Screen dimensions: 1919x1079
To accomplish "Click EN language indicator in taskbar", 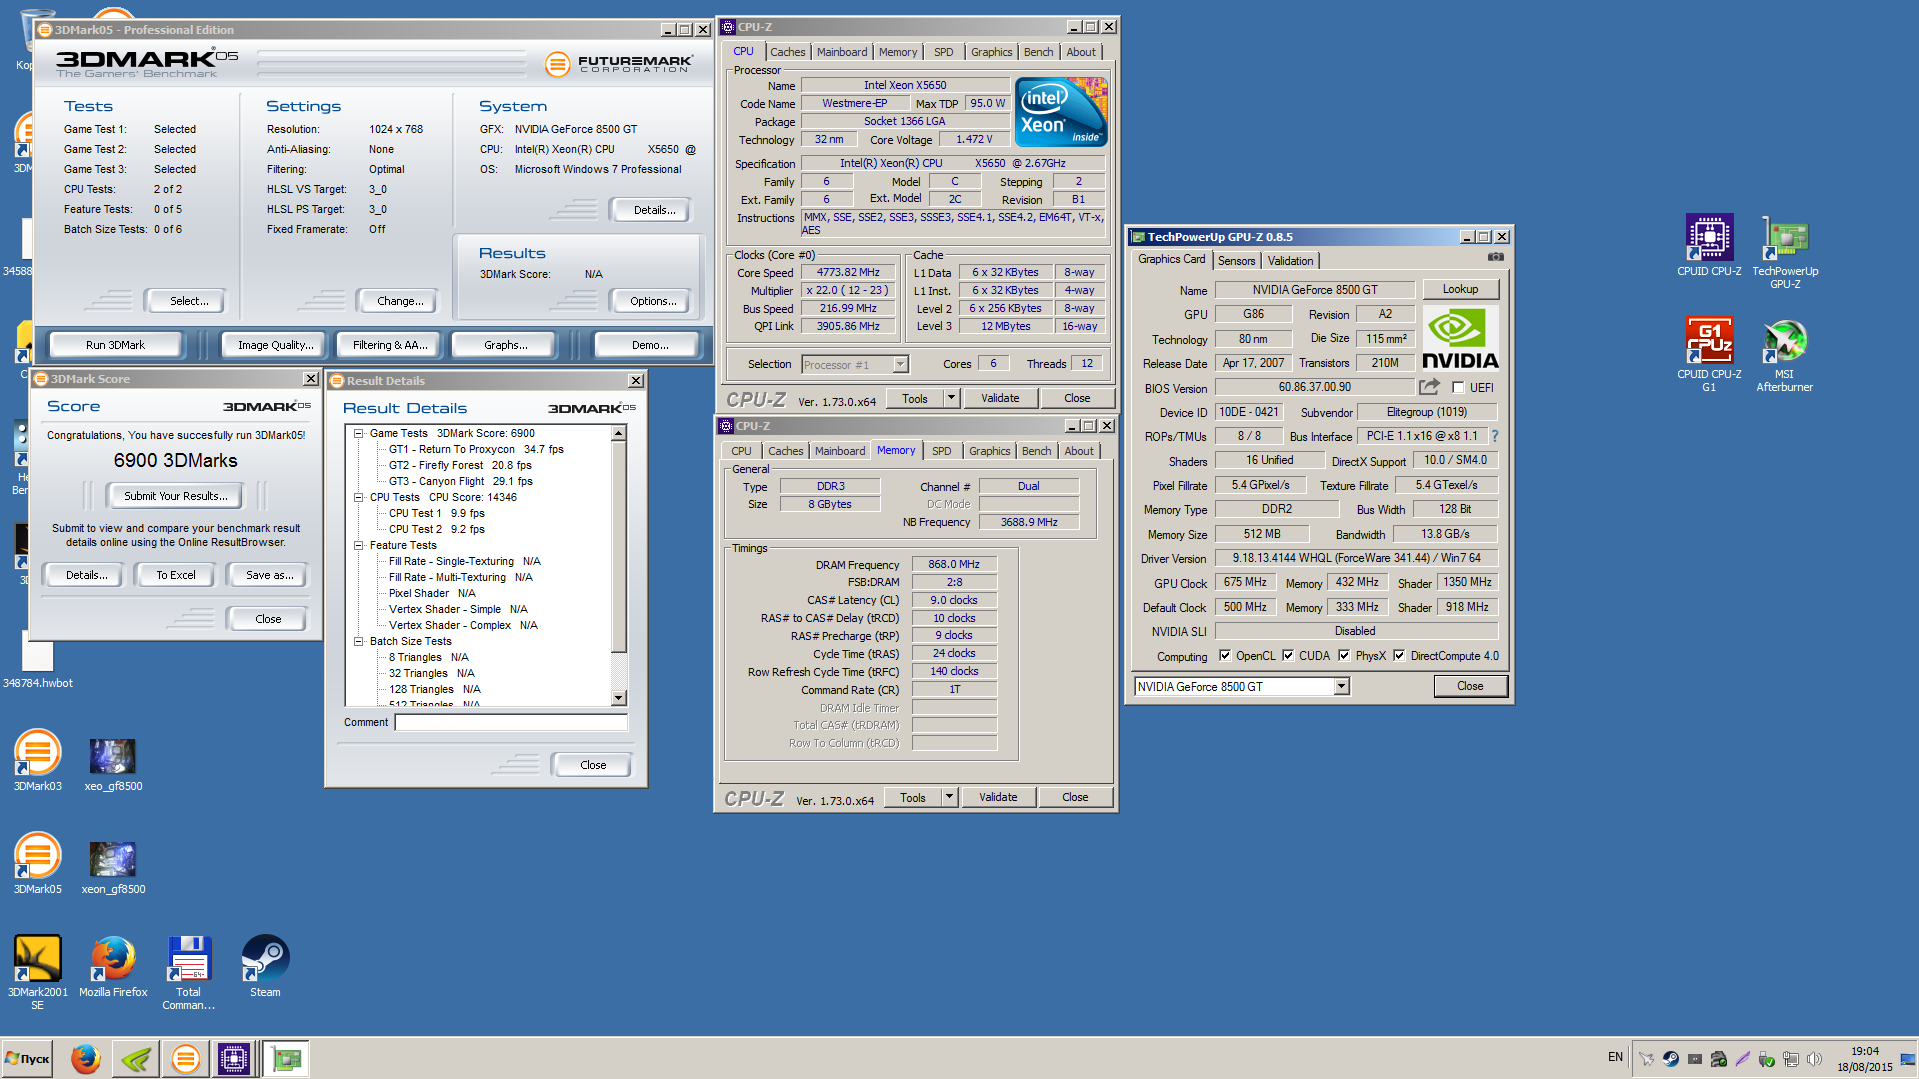I will click(1615, 1057).
